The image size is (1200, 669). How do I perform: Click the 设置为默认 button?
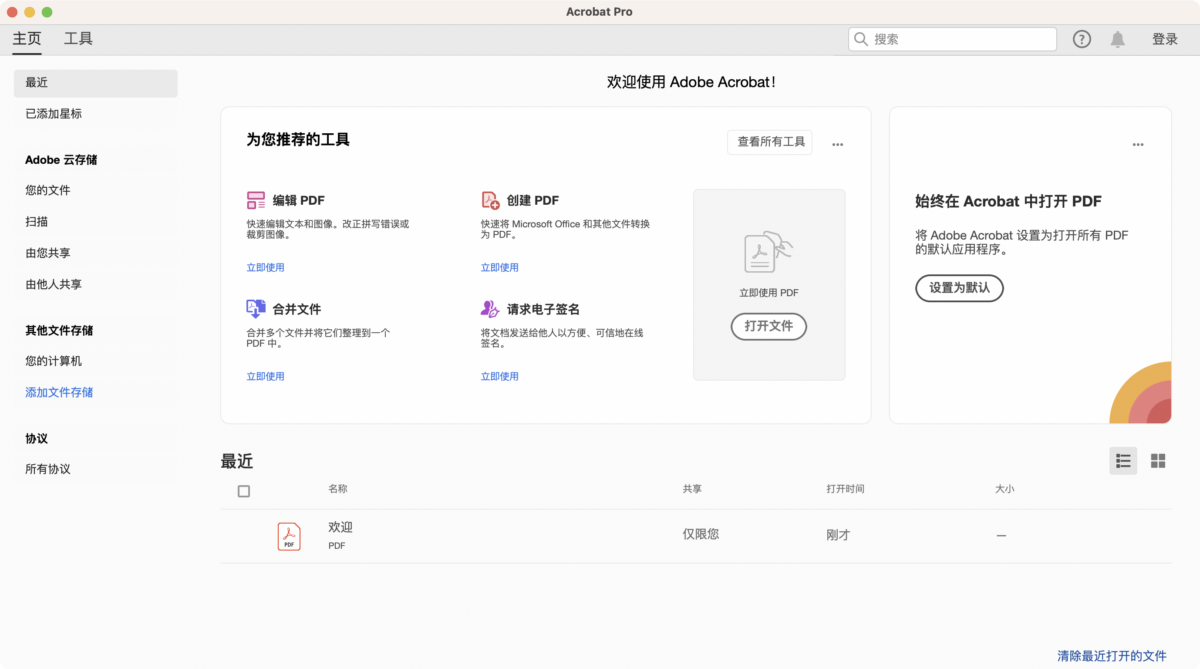pyautogui.click(x=959, y=288)
